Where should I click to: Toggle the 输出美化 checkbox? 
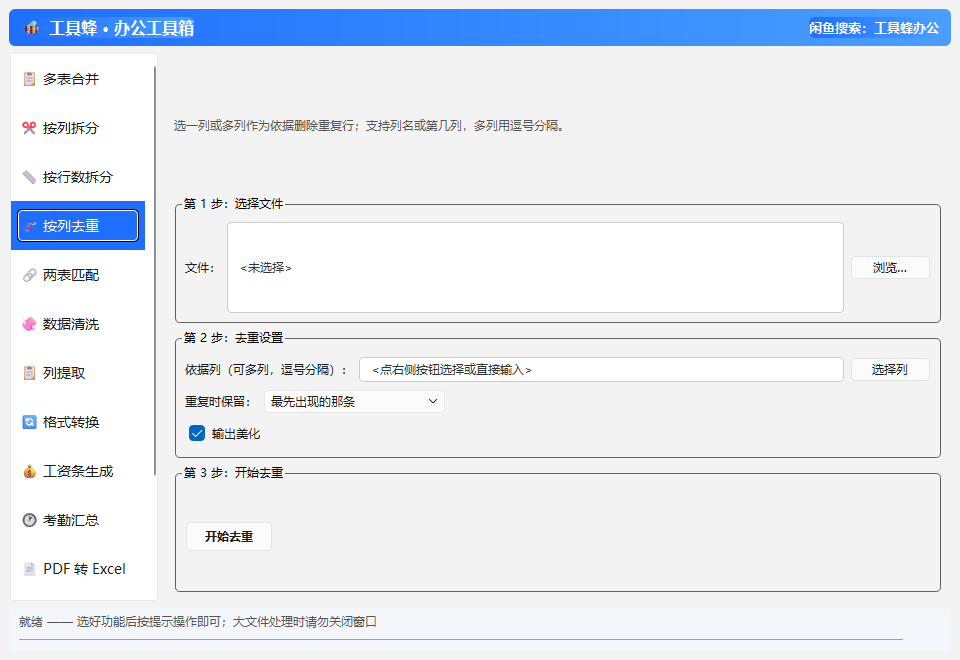pos(197,433)
